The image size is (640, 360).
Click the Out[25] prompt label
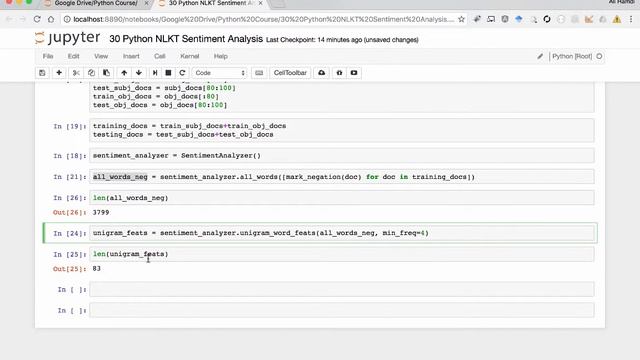click(70, 269)
